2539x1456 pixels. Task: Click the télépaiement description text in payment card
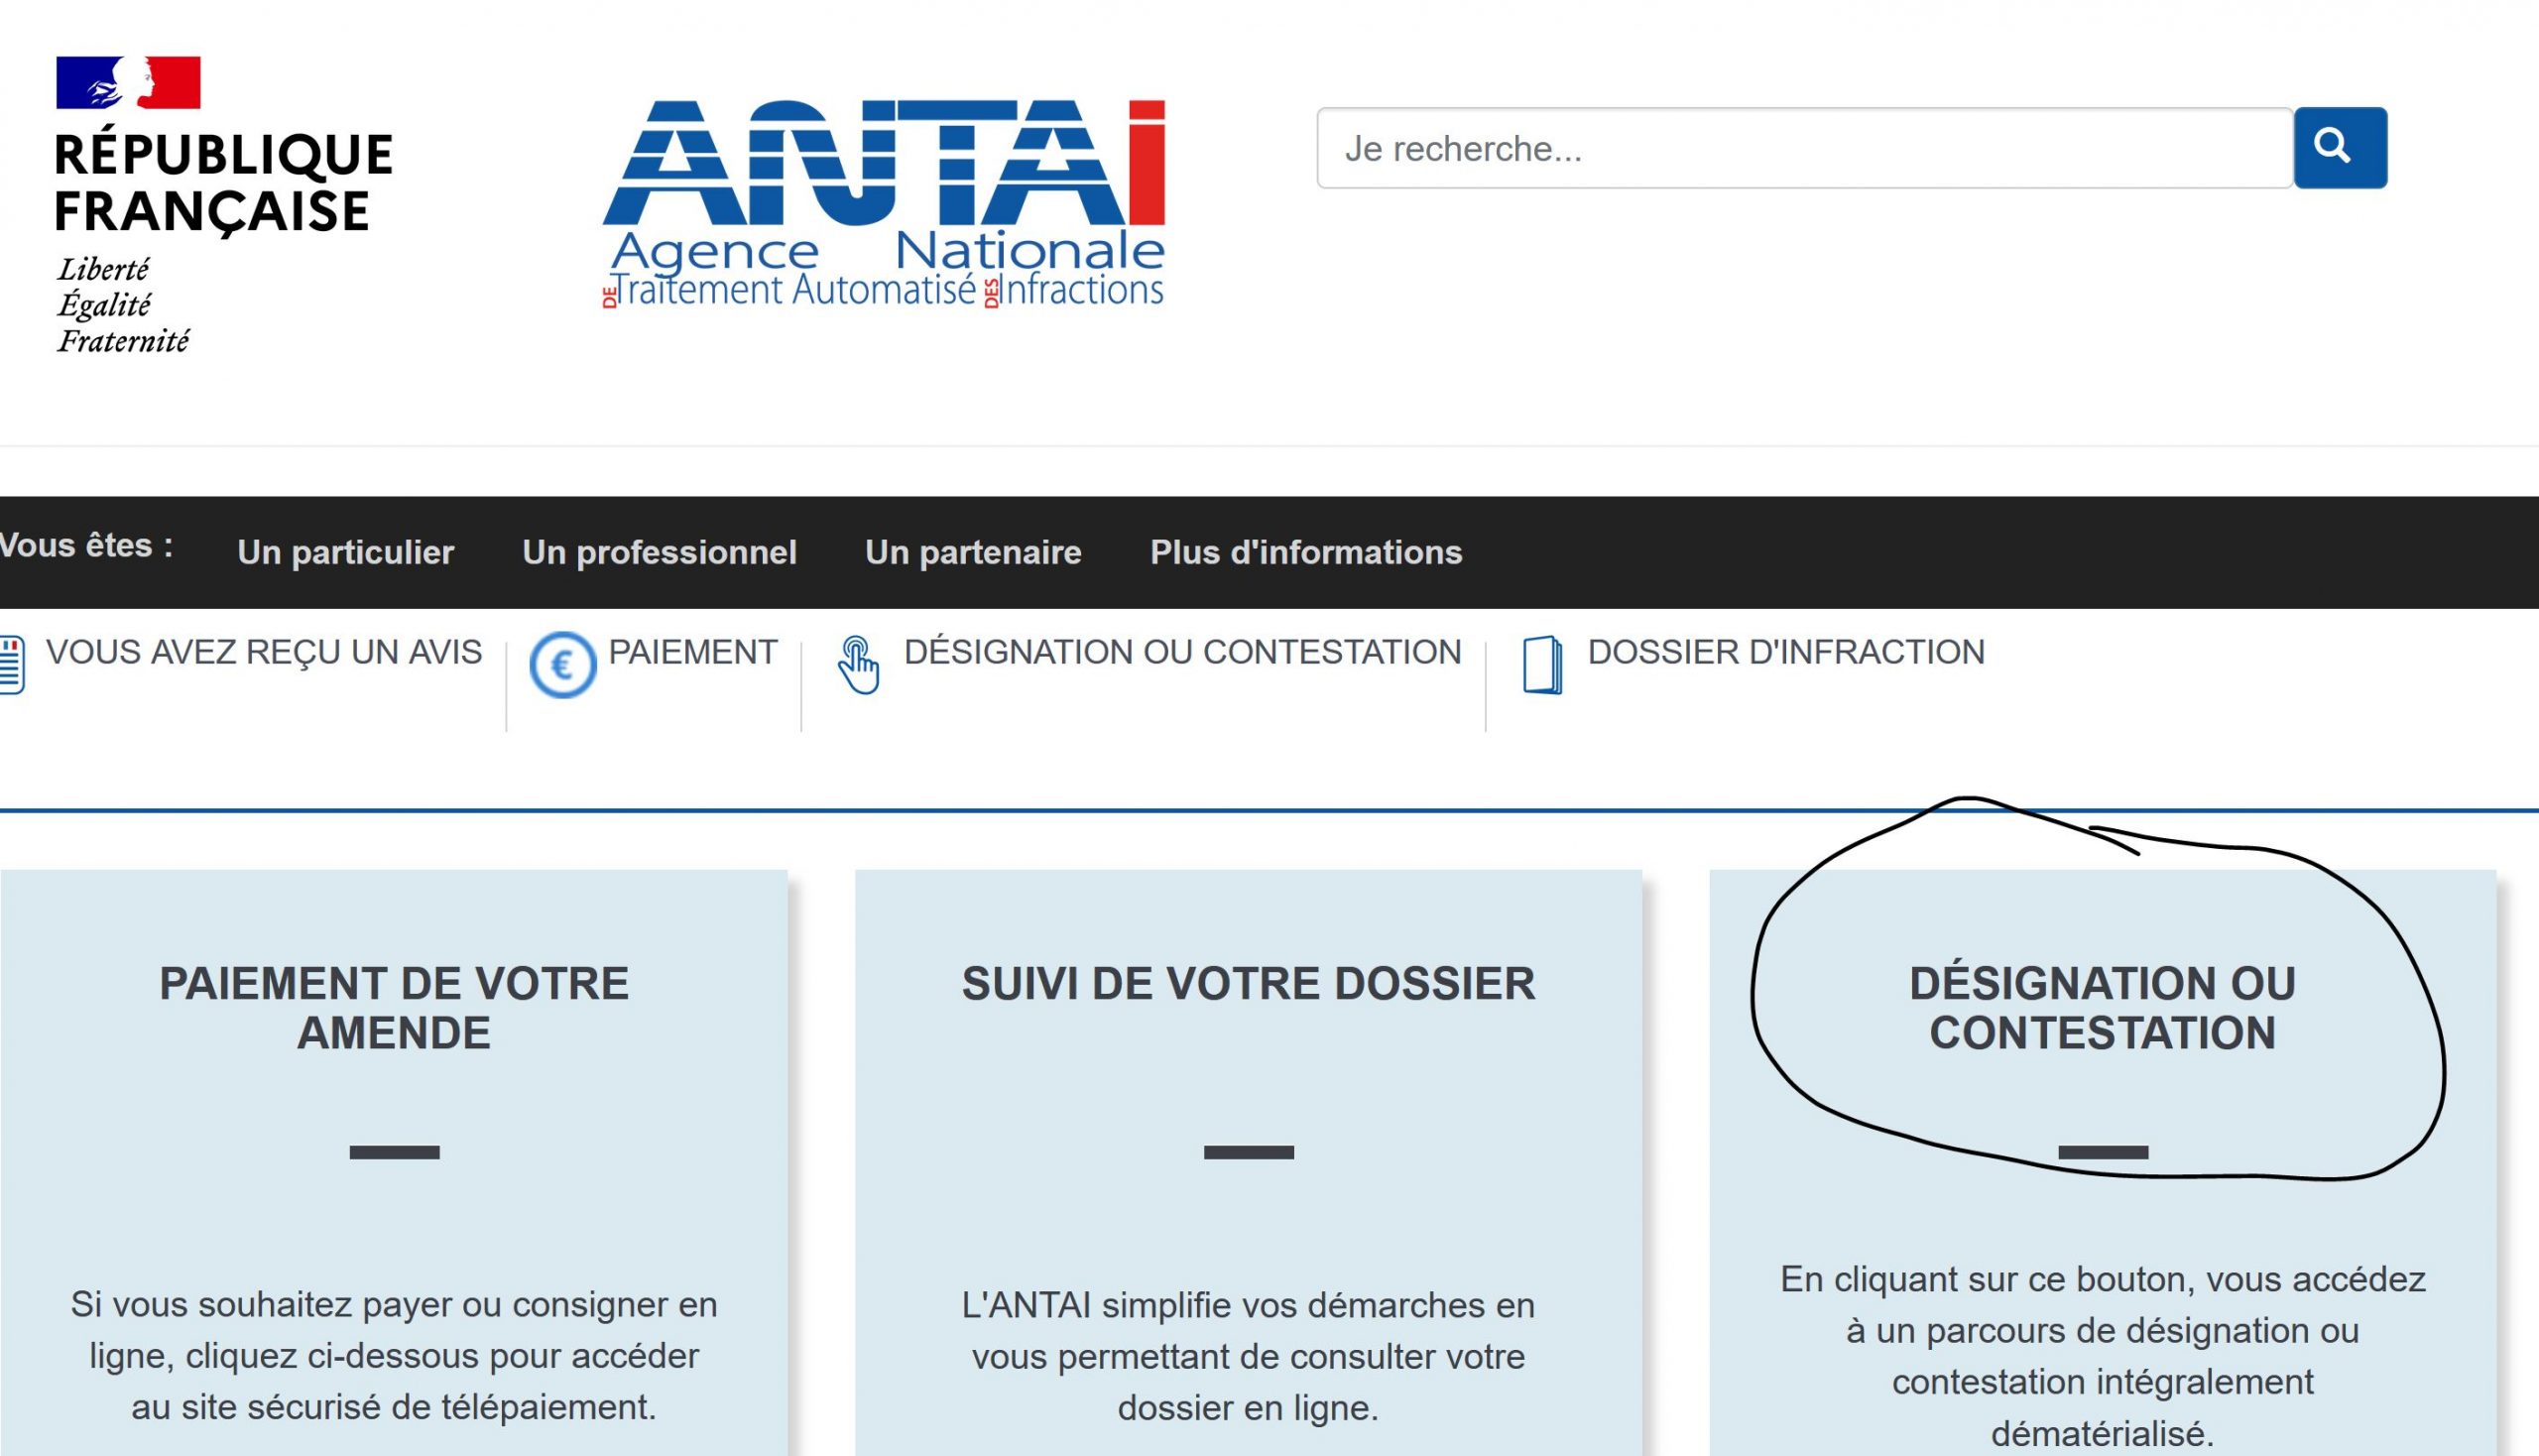click(394, 1356)
